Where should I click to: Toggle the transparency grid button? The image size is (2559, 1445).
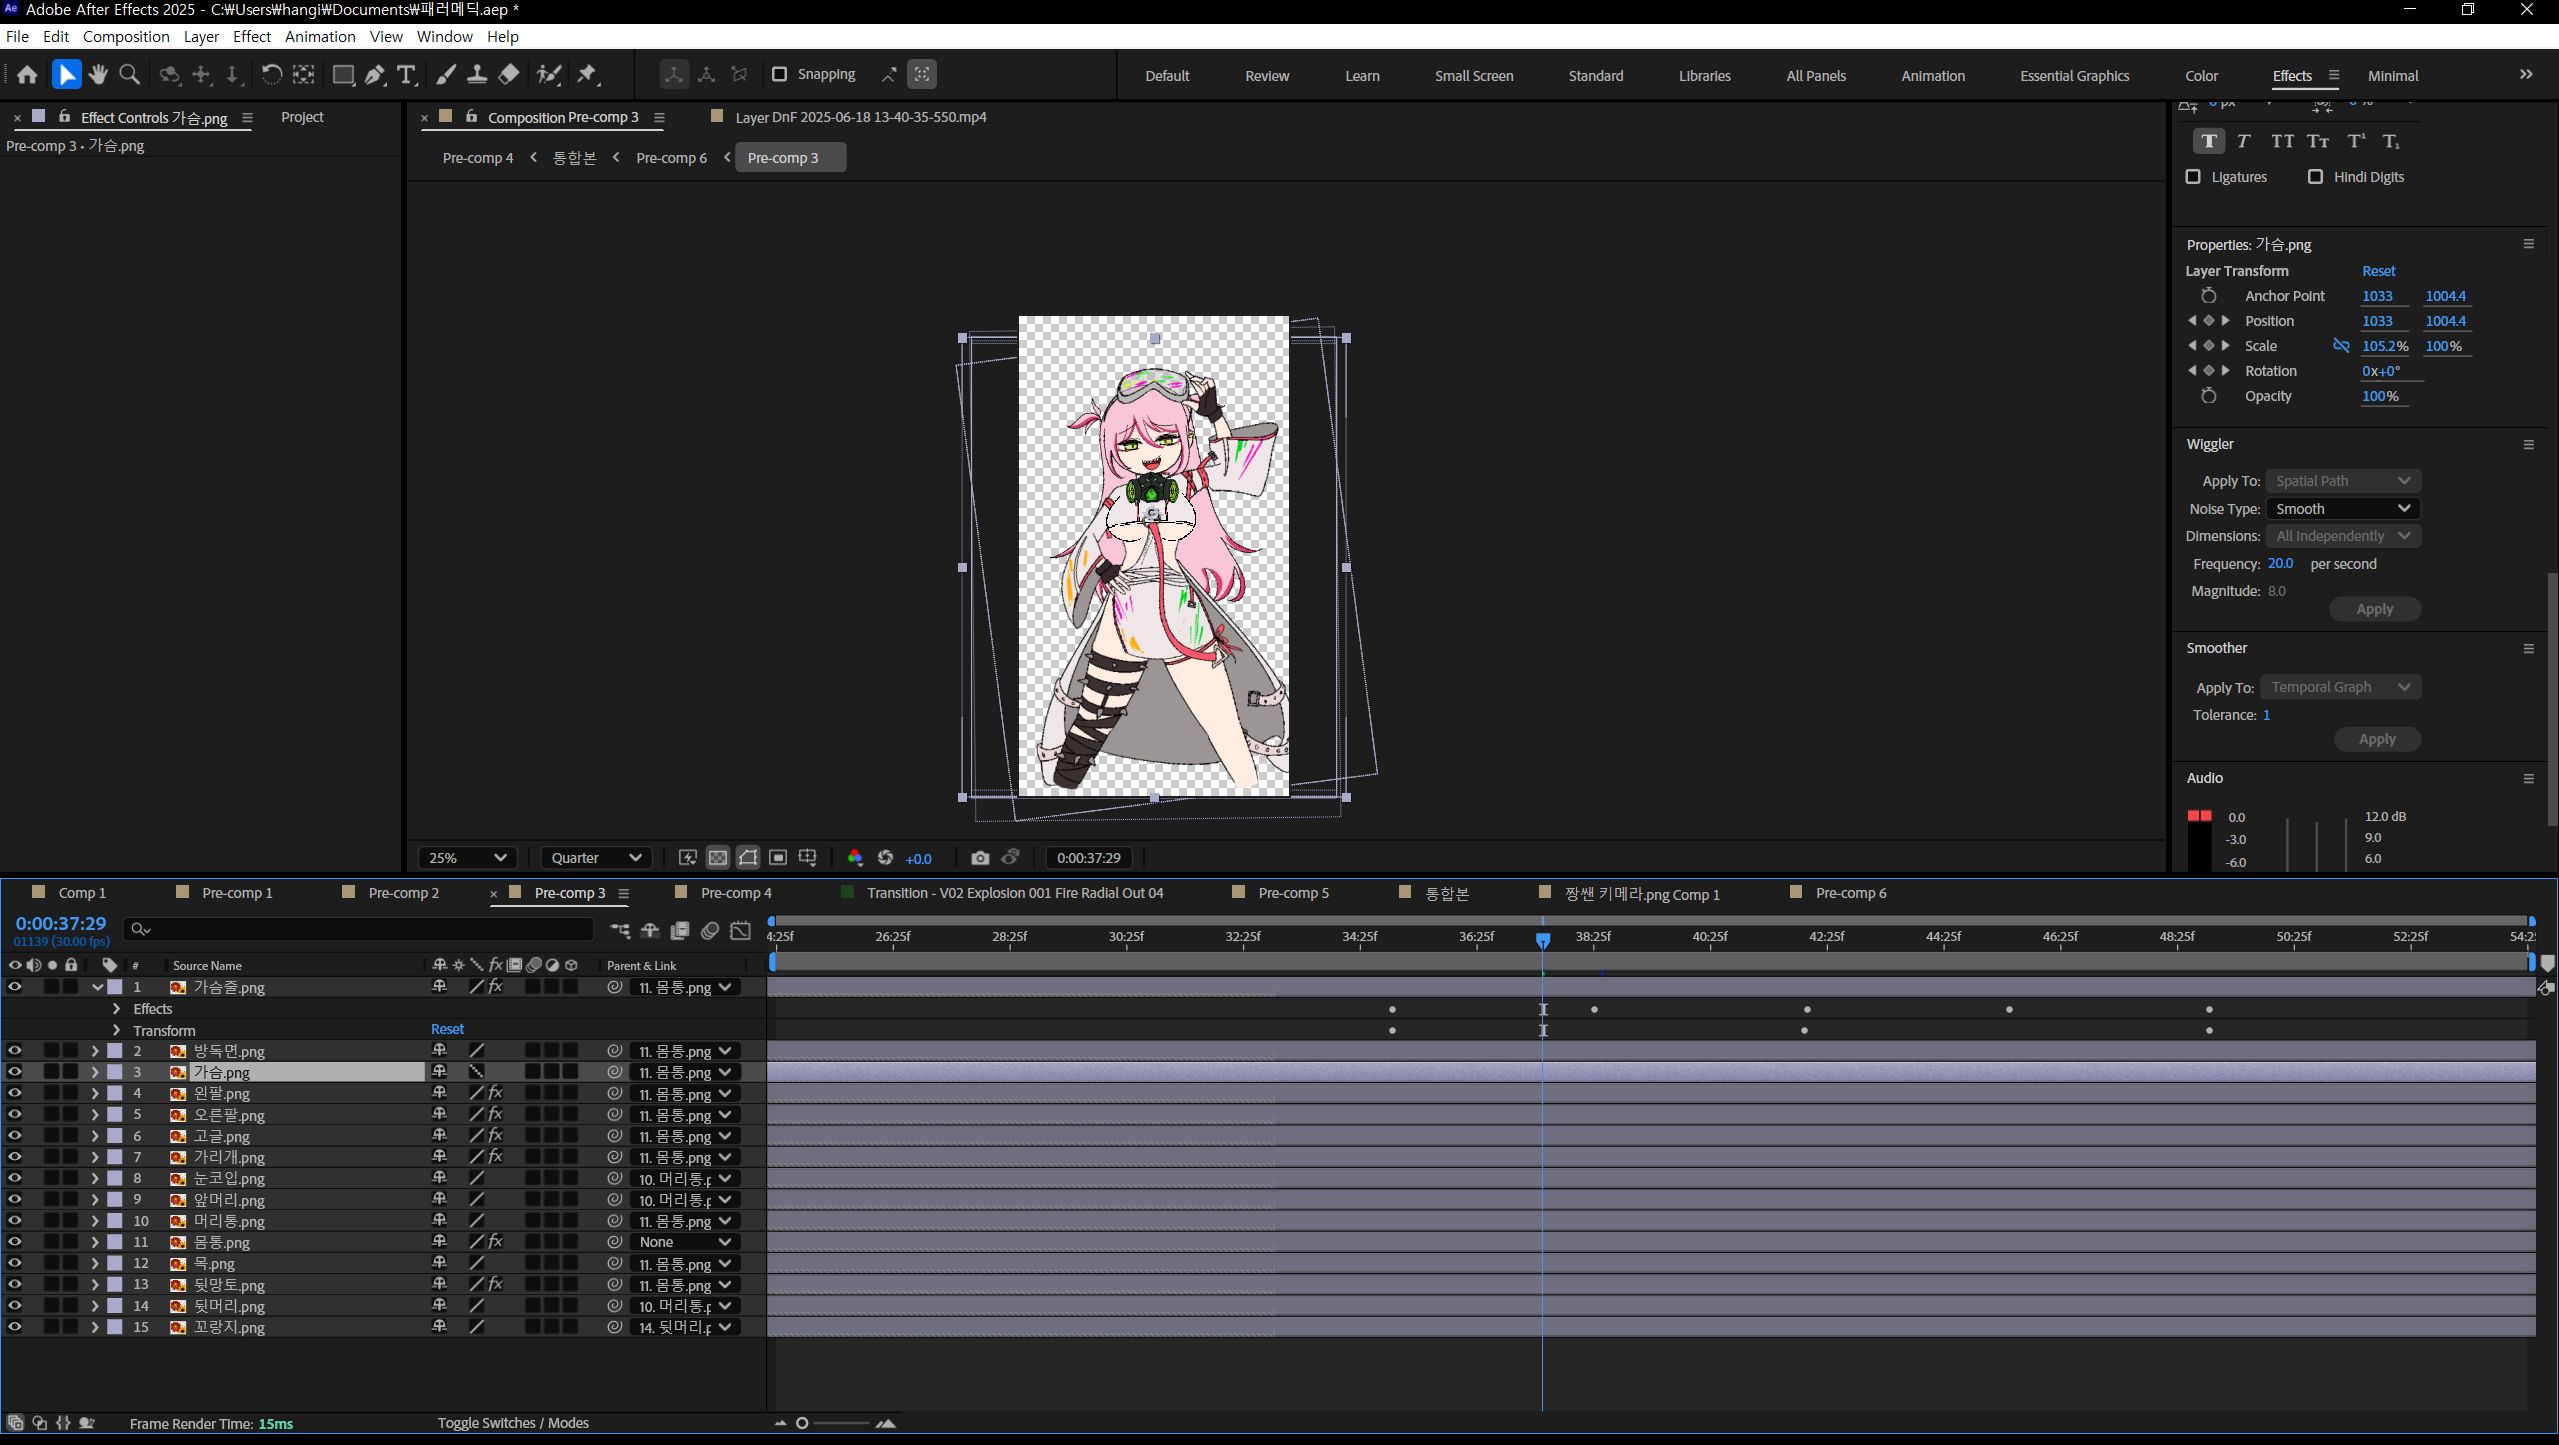pyautogui.click(x=718, y=858)
